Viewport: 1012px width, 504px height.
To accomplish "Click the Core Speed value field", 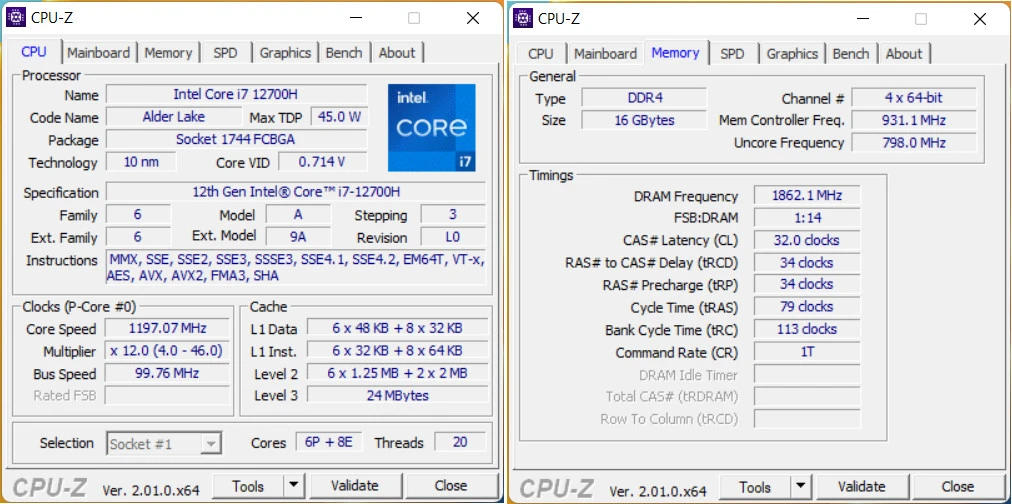I will tap(166, 329).
